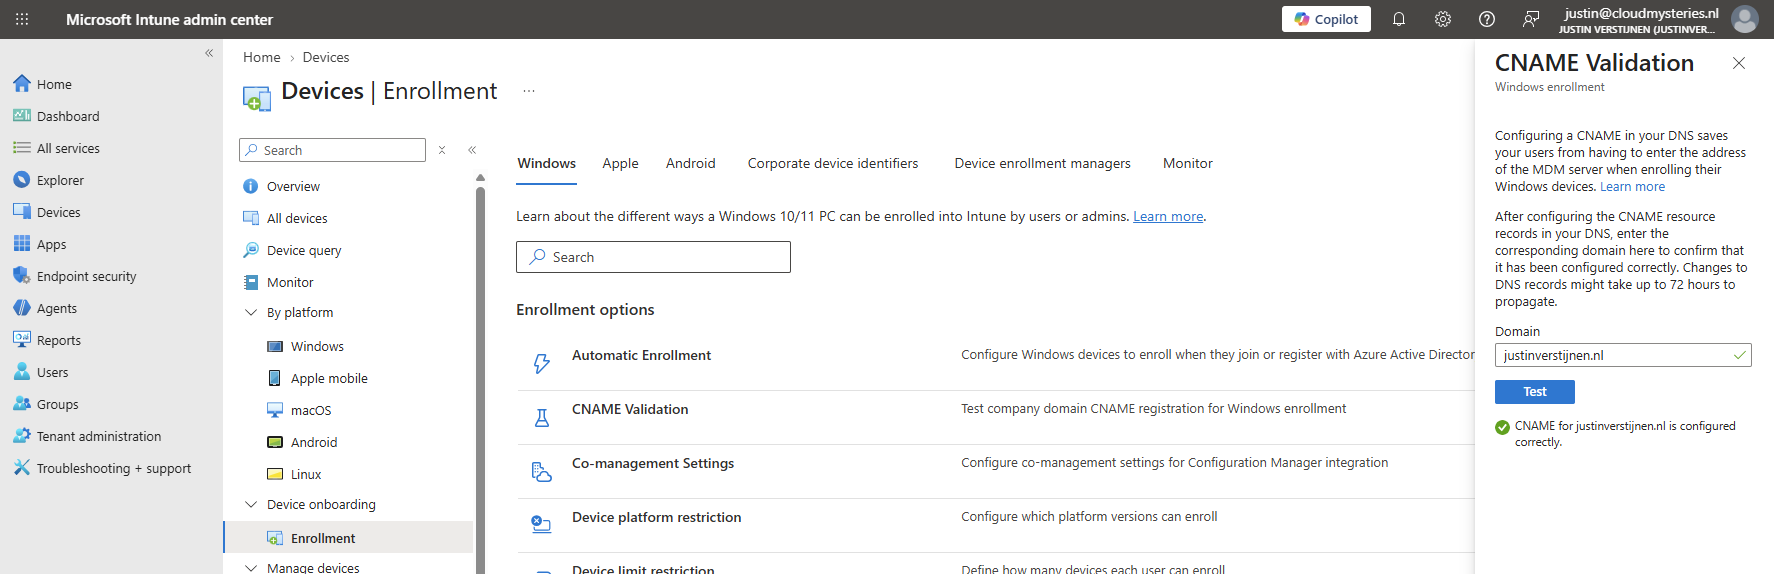Viewport: 1774px width, 574px height.
Task: Click the CNAME Validation flask icon
Action: pyautogui.click(x=542, y=418)
